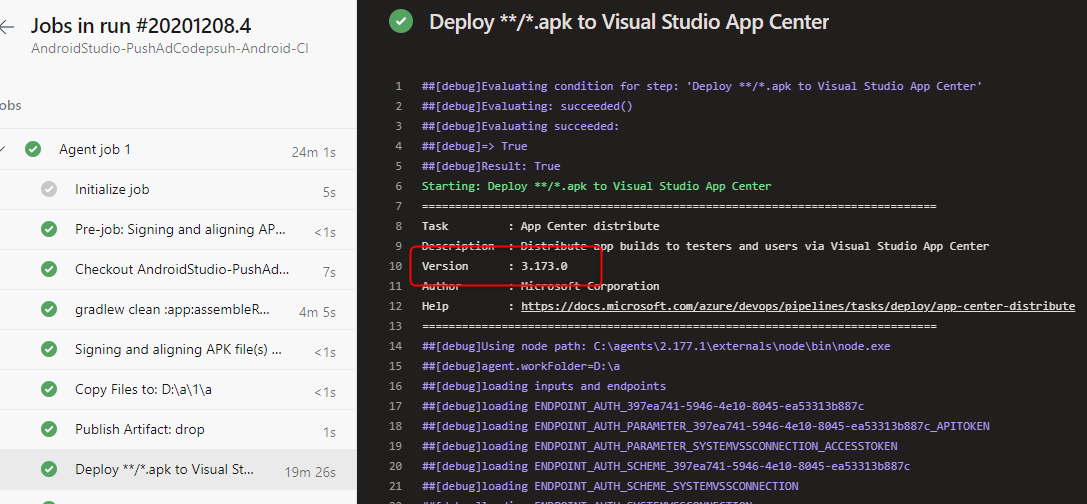Image resolution: width=1087 pixels, height=504 pixels.
Task: Click green check icon beside the Deploy **/*.apk step
Action: tap(49, 469)
